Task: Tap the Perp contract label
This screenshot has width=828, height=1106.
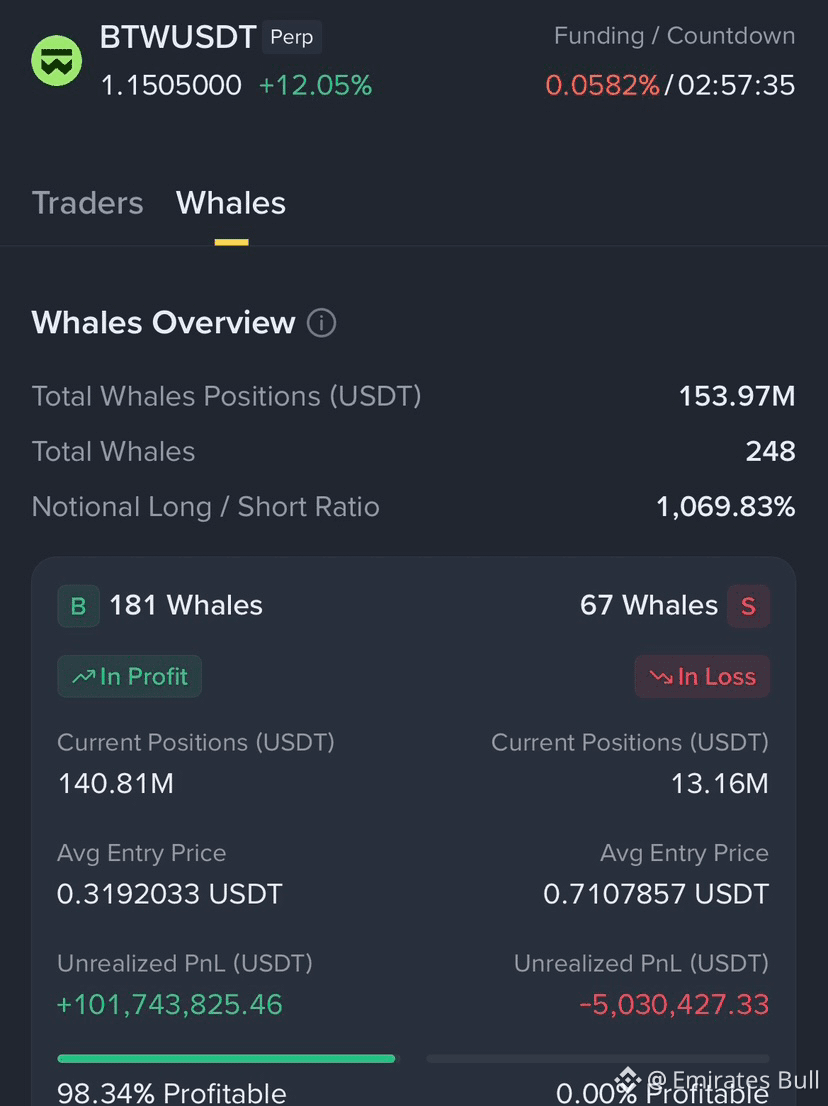Action: click(x=292, y=37)
